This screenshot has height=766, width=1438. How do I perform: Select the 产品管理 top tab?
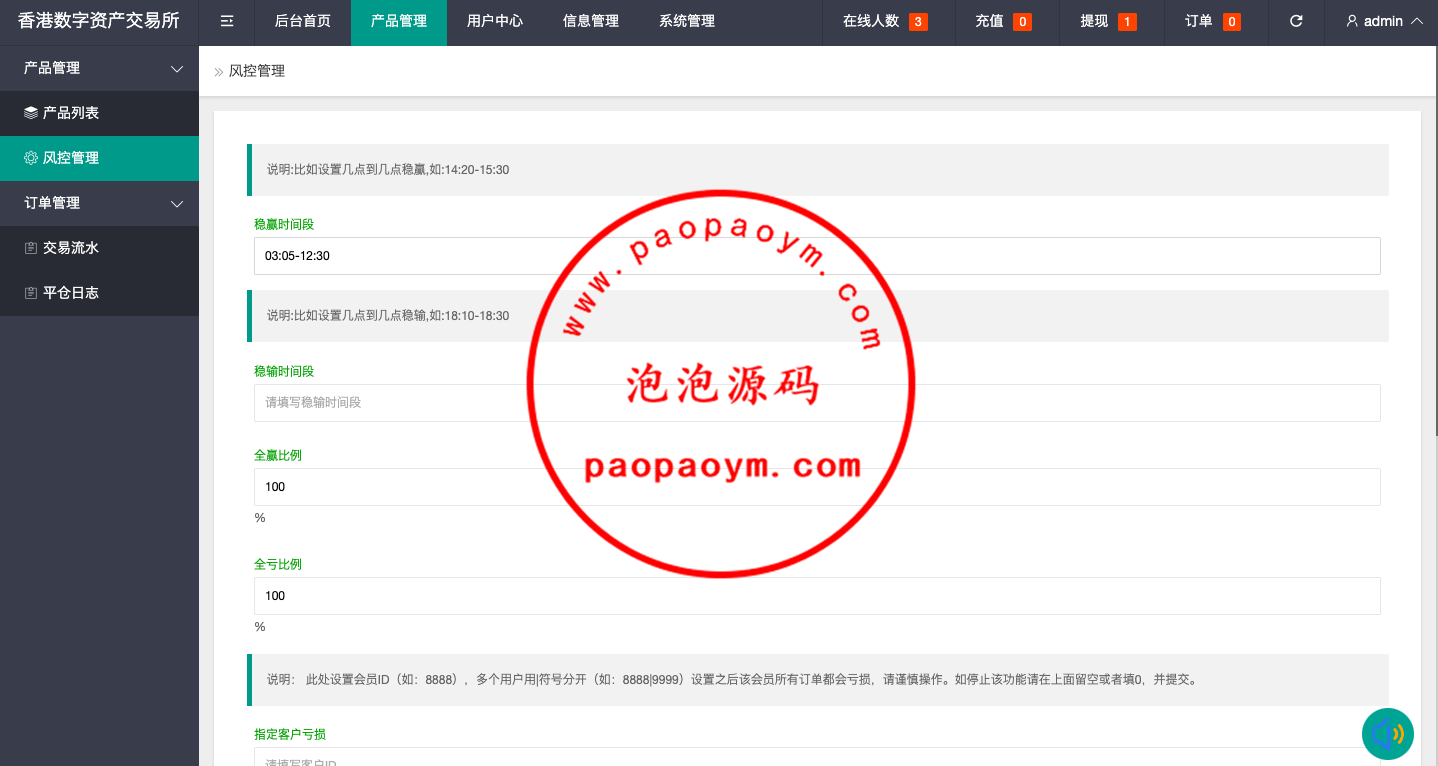399,22
